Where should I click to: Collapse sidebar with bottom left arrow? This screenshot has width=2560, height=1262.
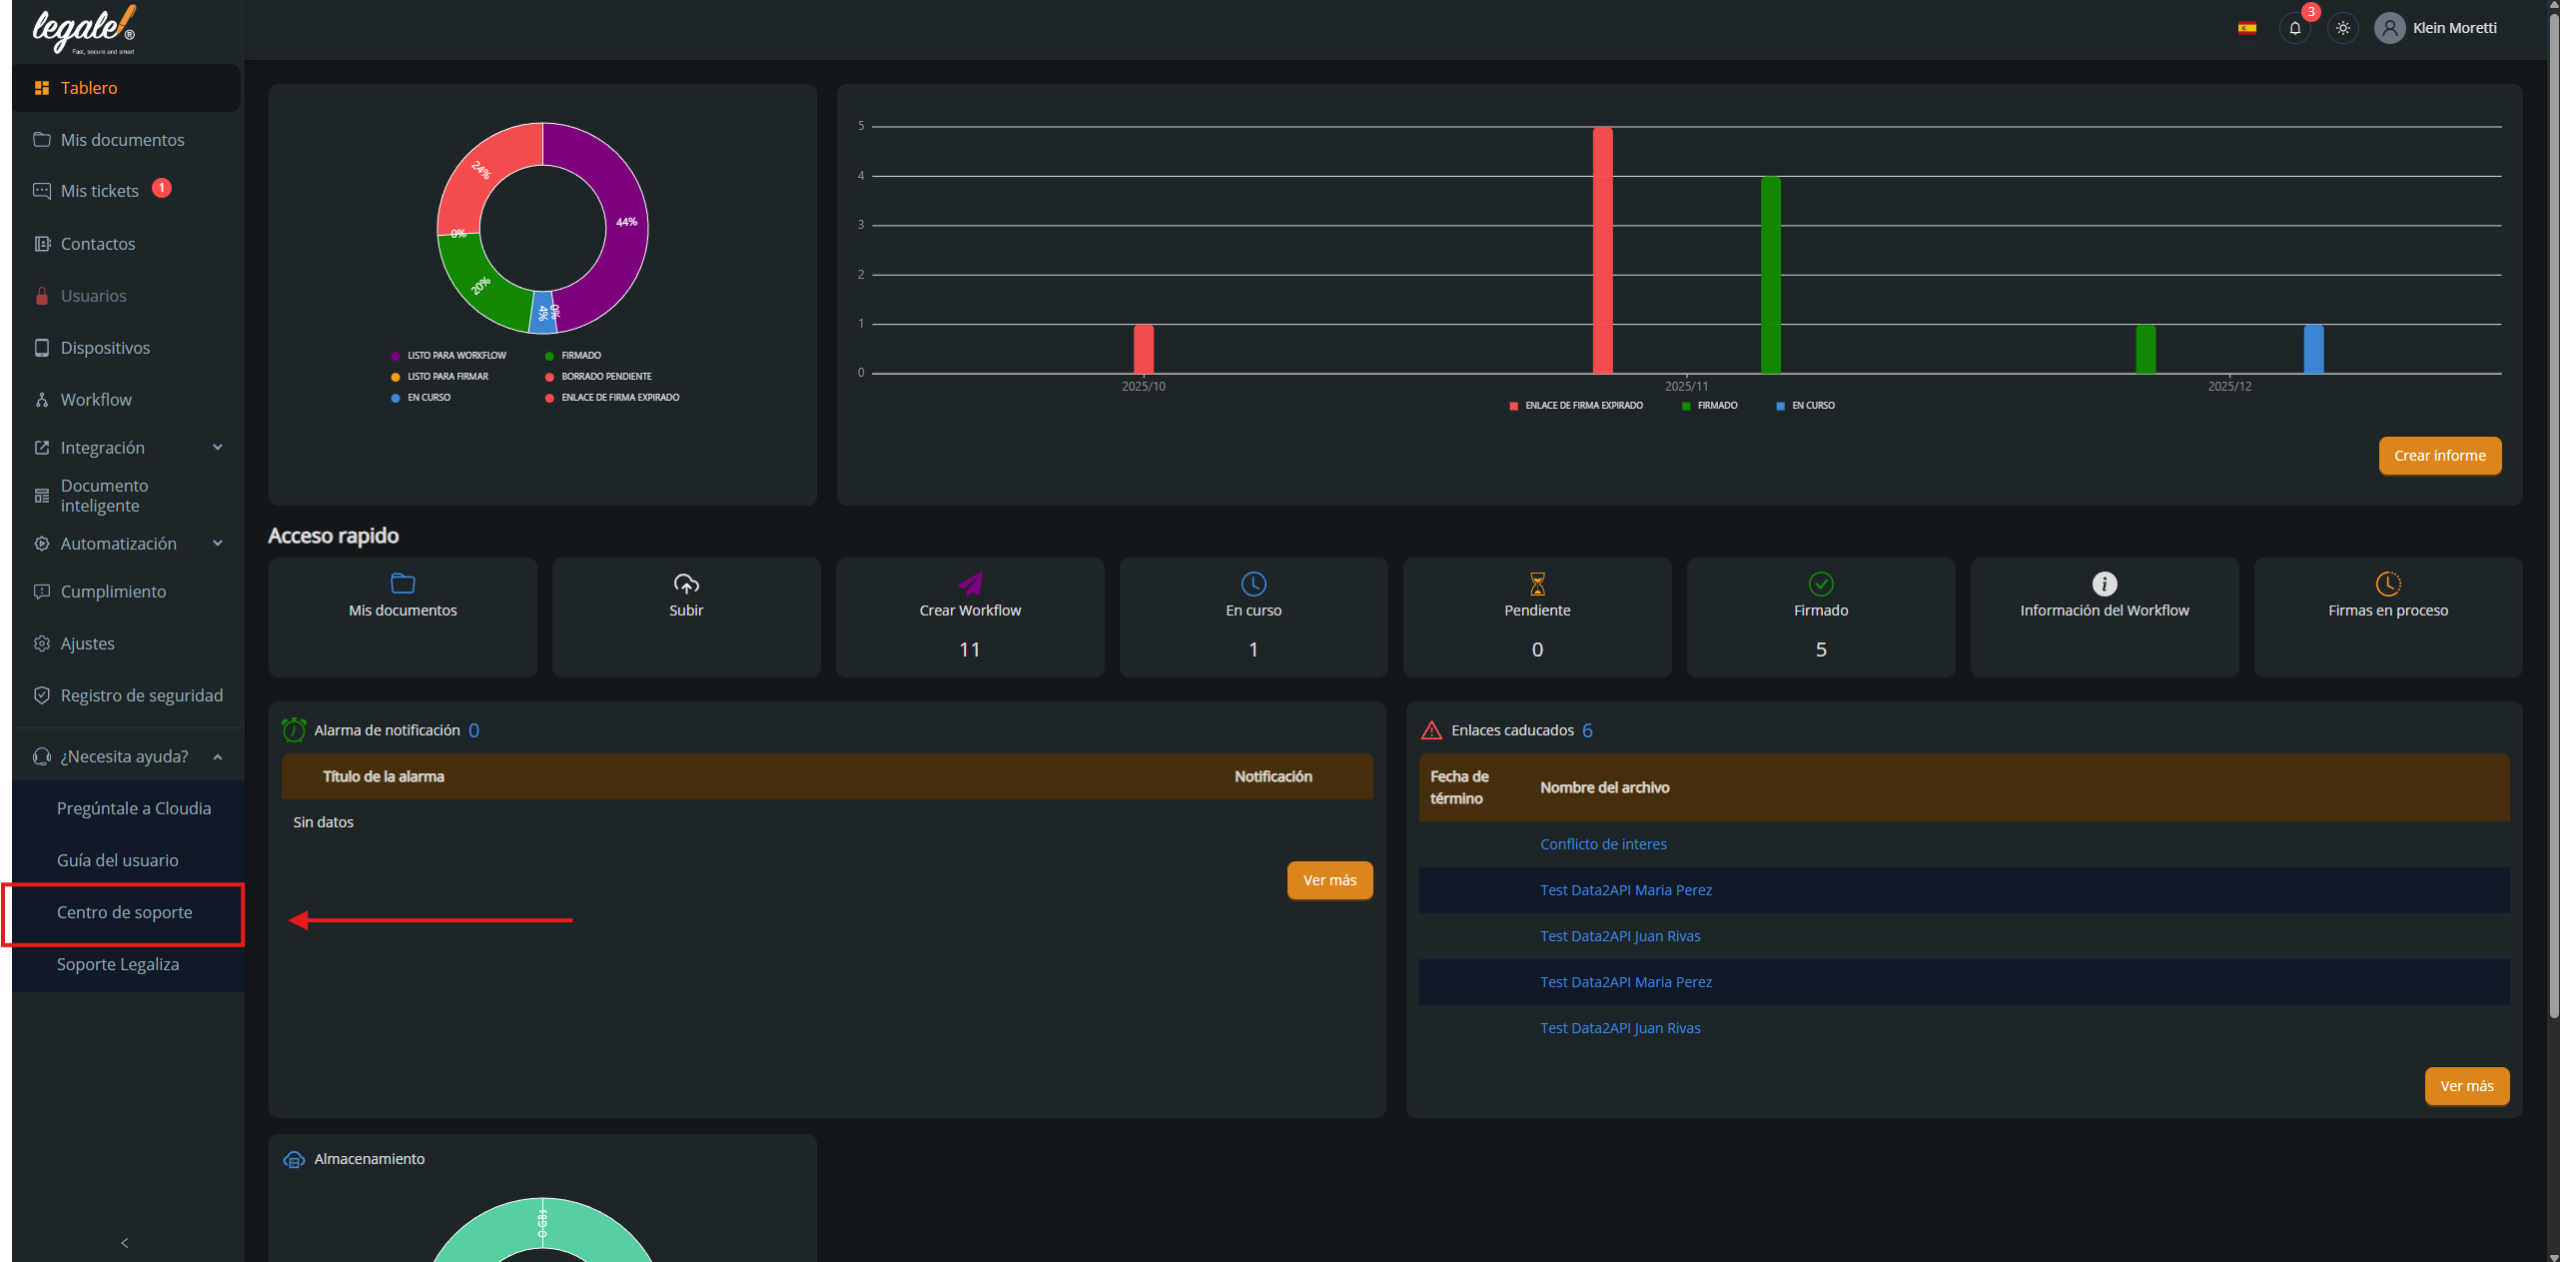click(125, 1243)
